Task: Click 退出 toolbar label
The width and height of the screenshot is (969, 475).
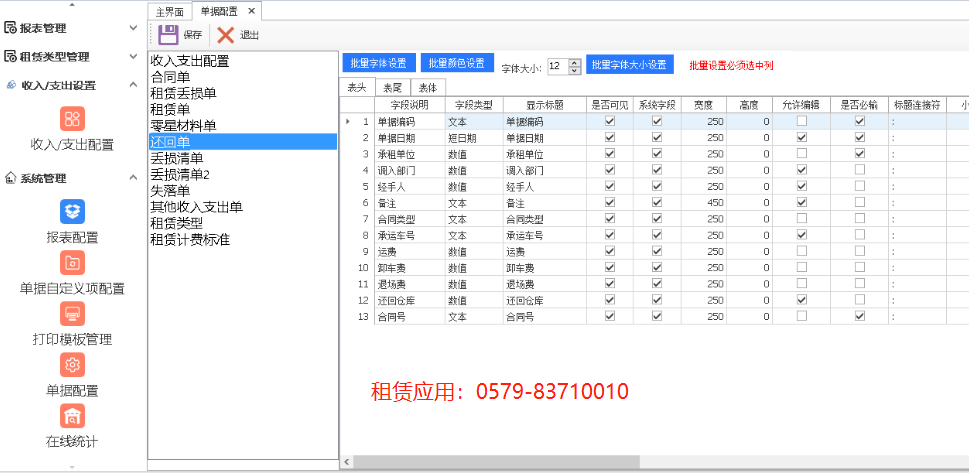Action: (250, 35)
